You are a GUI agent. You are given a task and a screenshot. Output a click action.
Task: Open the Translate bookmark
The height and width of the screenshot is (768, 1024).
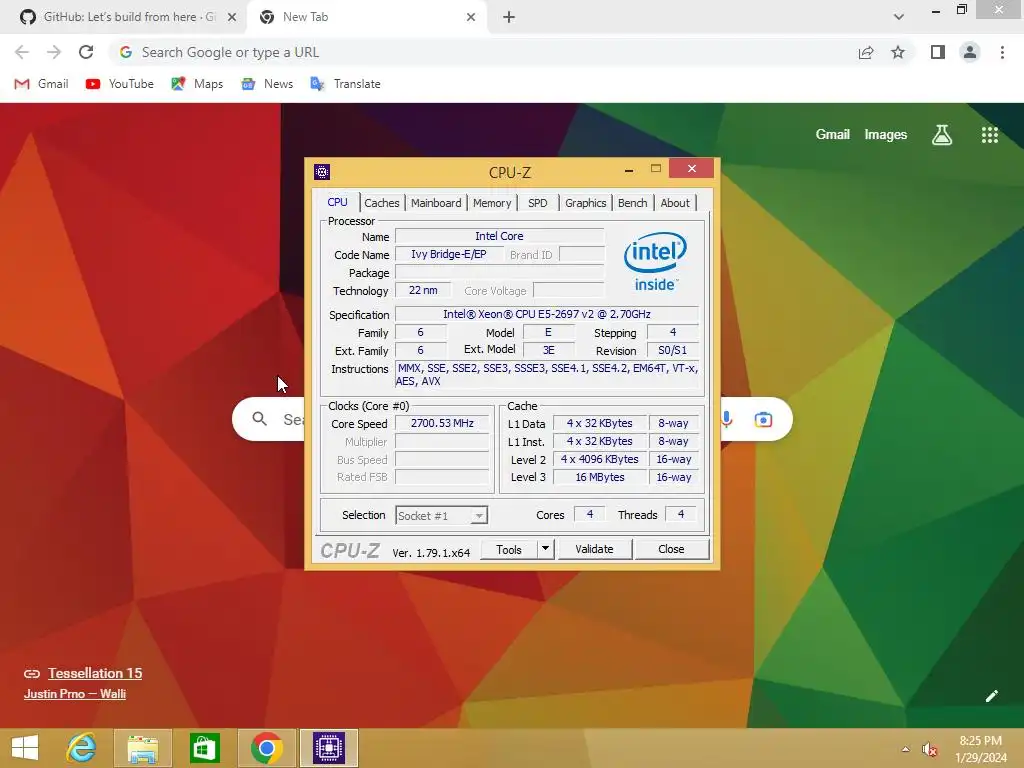345,84
